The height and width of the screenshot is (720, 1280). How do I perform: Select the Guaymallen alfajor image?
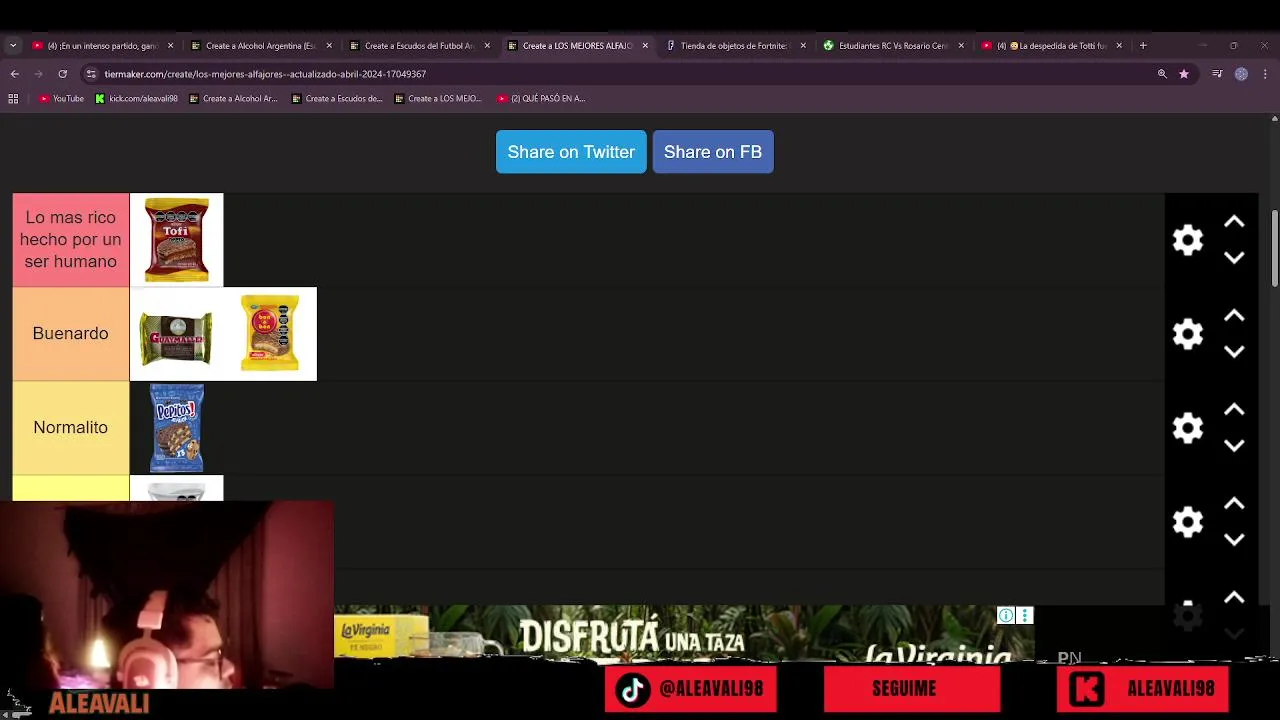tap(176, 334)
